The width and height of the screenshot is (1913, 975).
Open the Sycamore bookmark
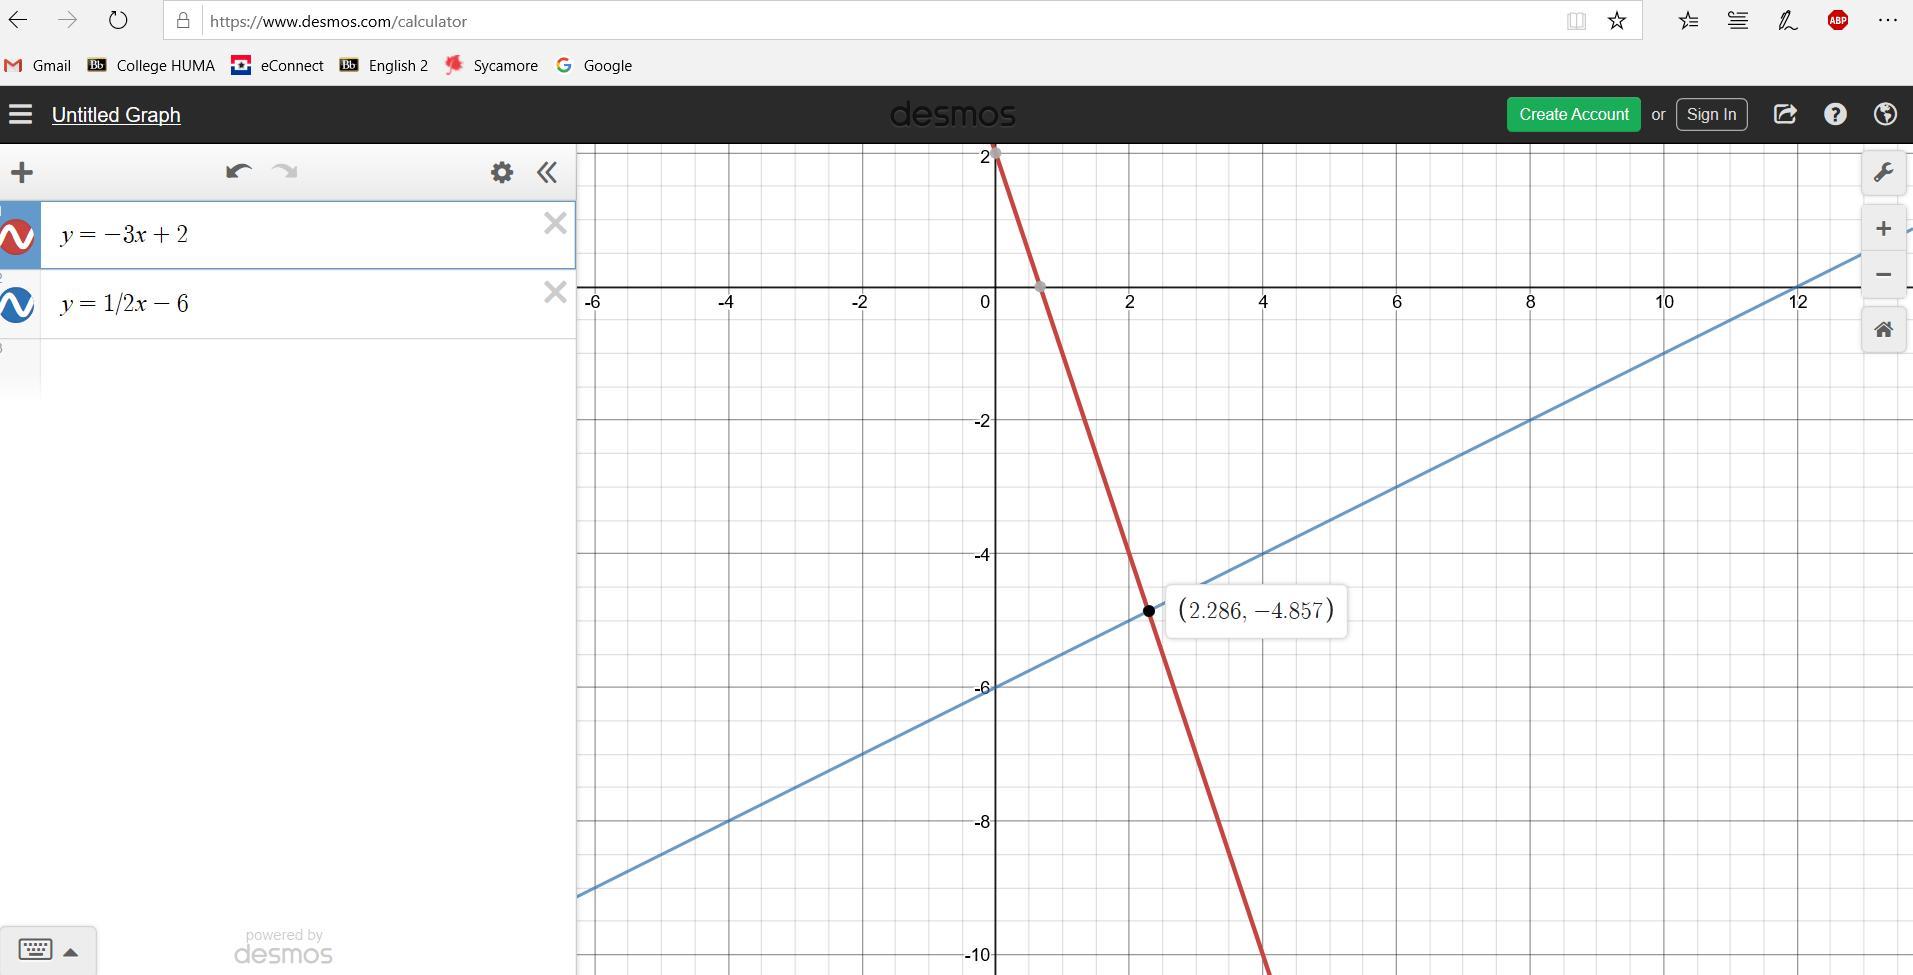tap(492, 66)
